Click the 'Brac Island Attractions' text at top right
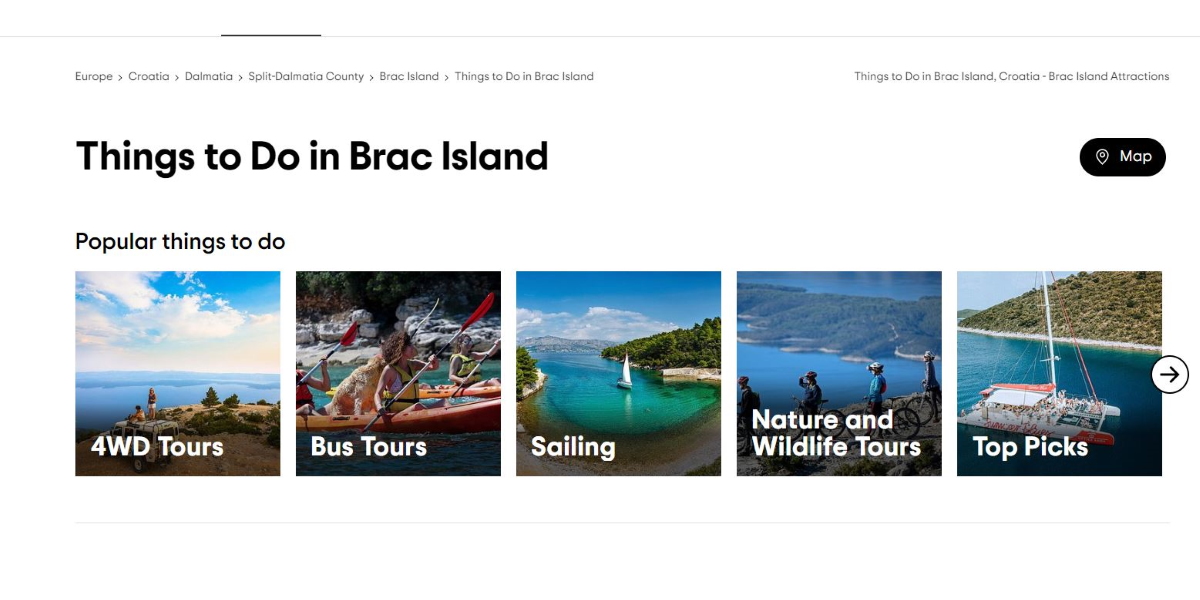Viewport: 1200px width, 600px height. 1108,77
